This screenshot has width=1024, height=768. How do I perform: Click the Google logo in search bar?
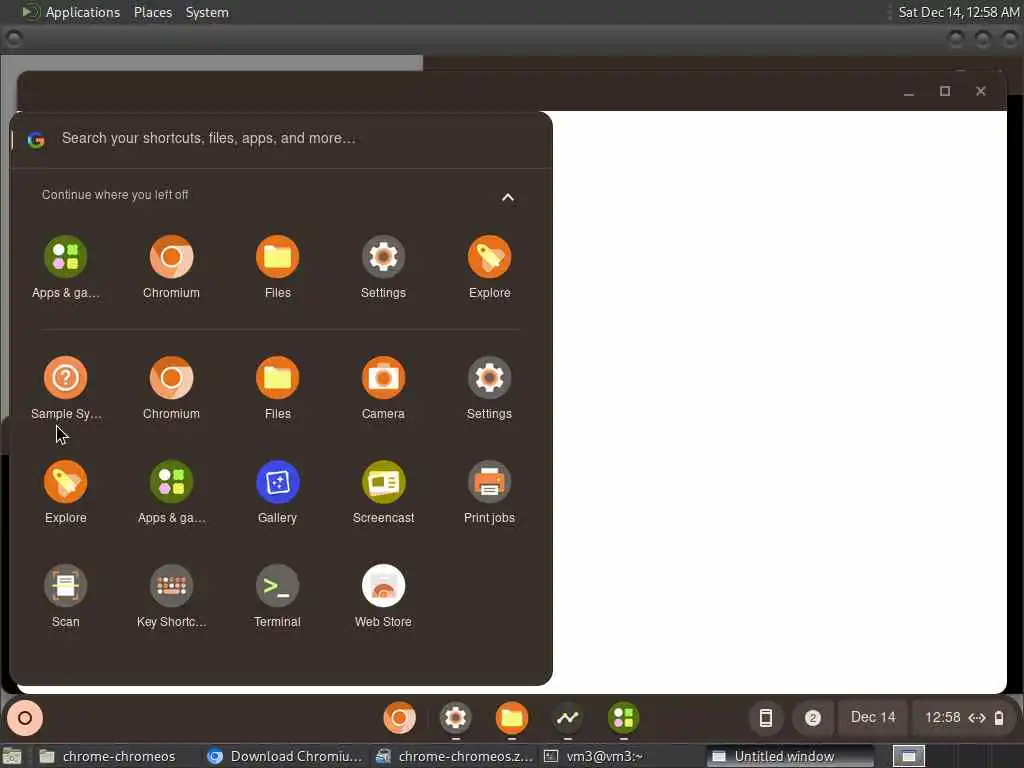pyautogui.click(x=36, y=139)
